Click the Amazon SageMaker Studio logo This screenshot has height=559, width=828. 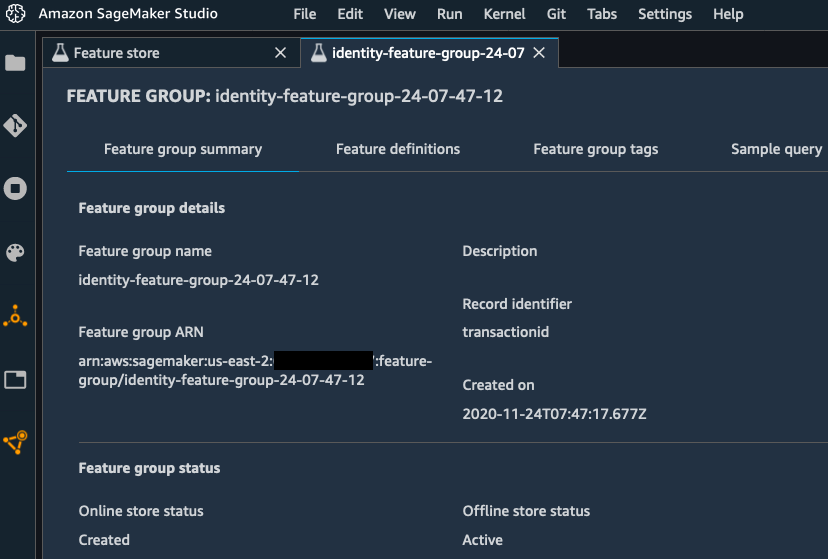(x=15, y=14)
